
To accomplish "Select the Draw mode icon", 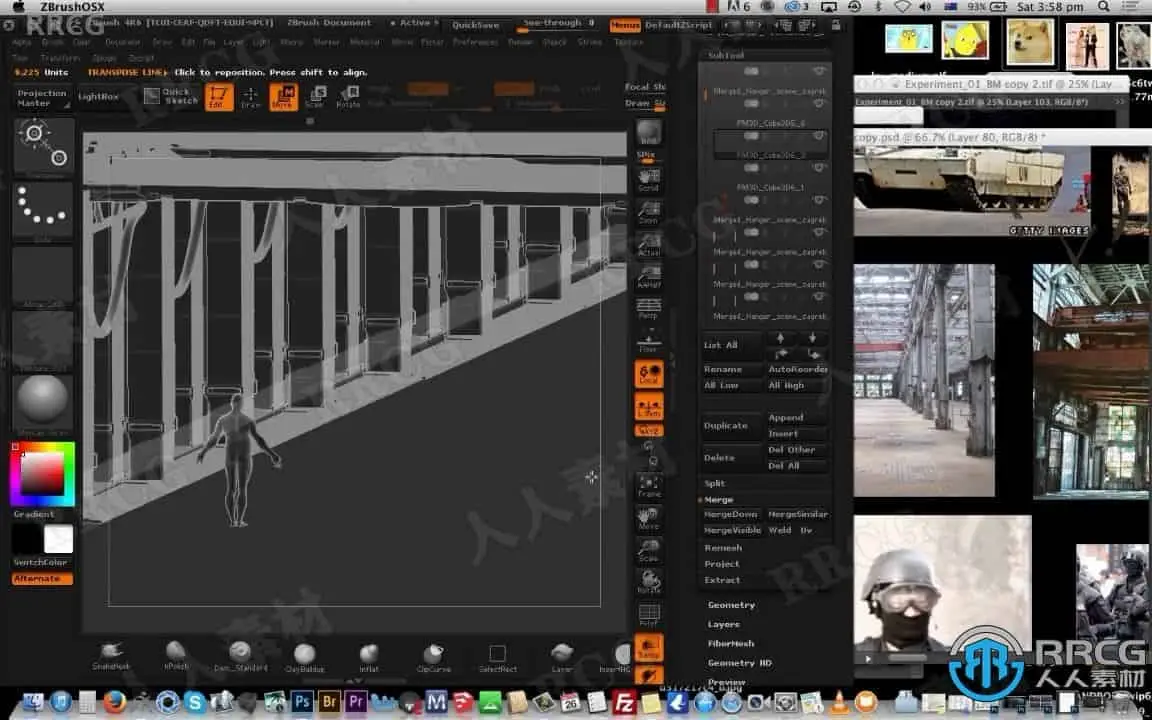I will click(x=251, y=97).
